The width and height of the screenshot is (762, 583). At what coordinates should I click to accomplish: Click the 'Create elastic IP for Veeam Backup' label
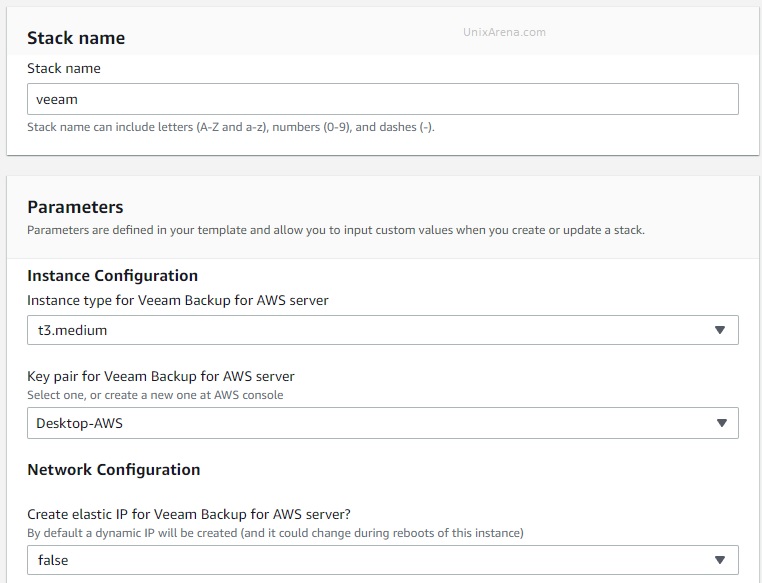pos(189,514)
